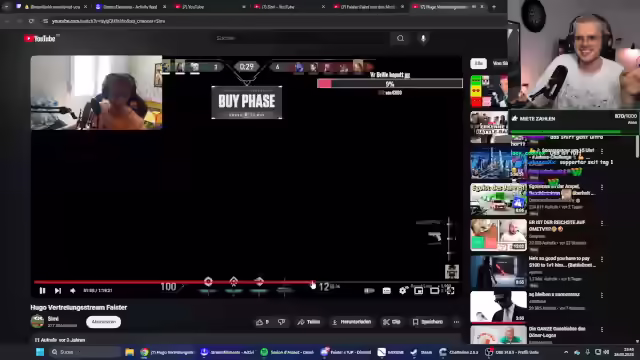Screen dimensions: 640x360
Task: Reload the page in the browser
Action: pyautogui.click(x=31, y=21)
